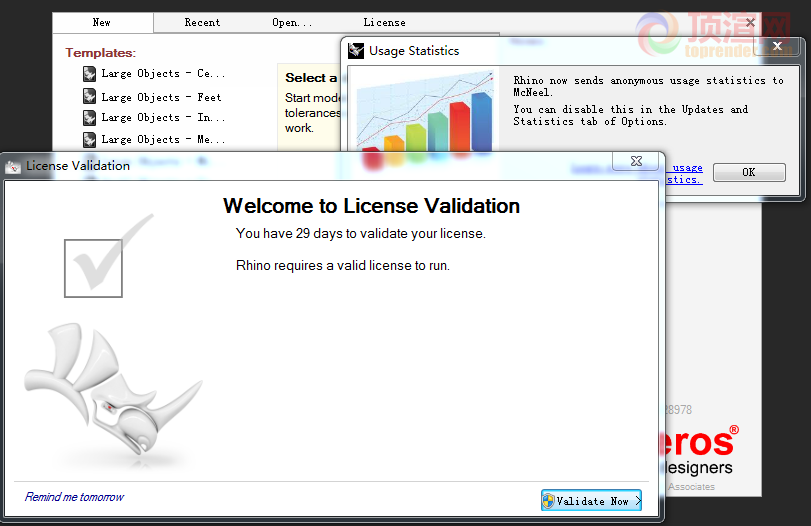This screenshot has width=811, height=526.
Task: Click the usage statistics bar chart image
Action: point(425,112)
